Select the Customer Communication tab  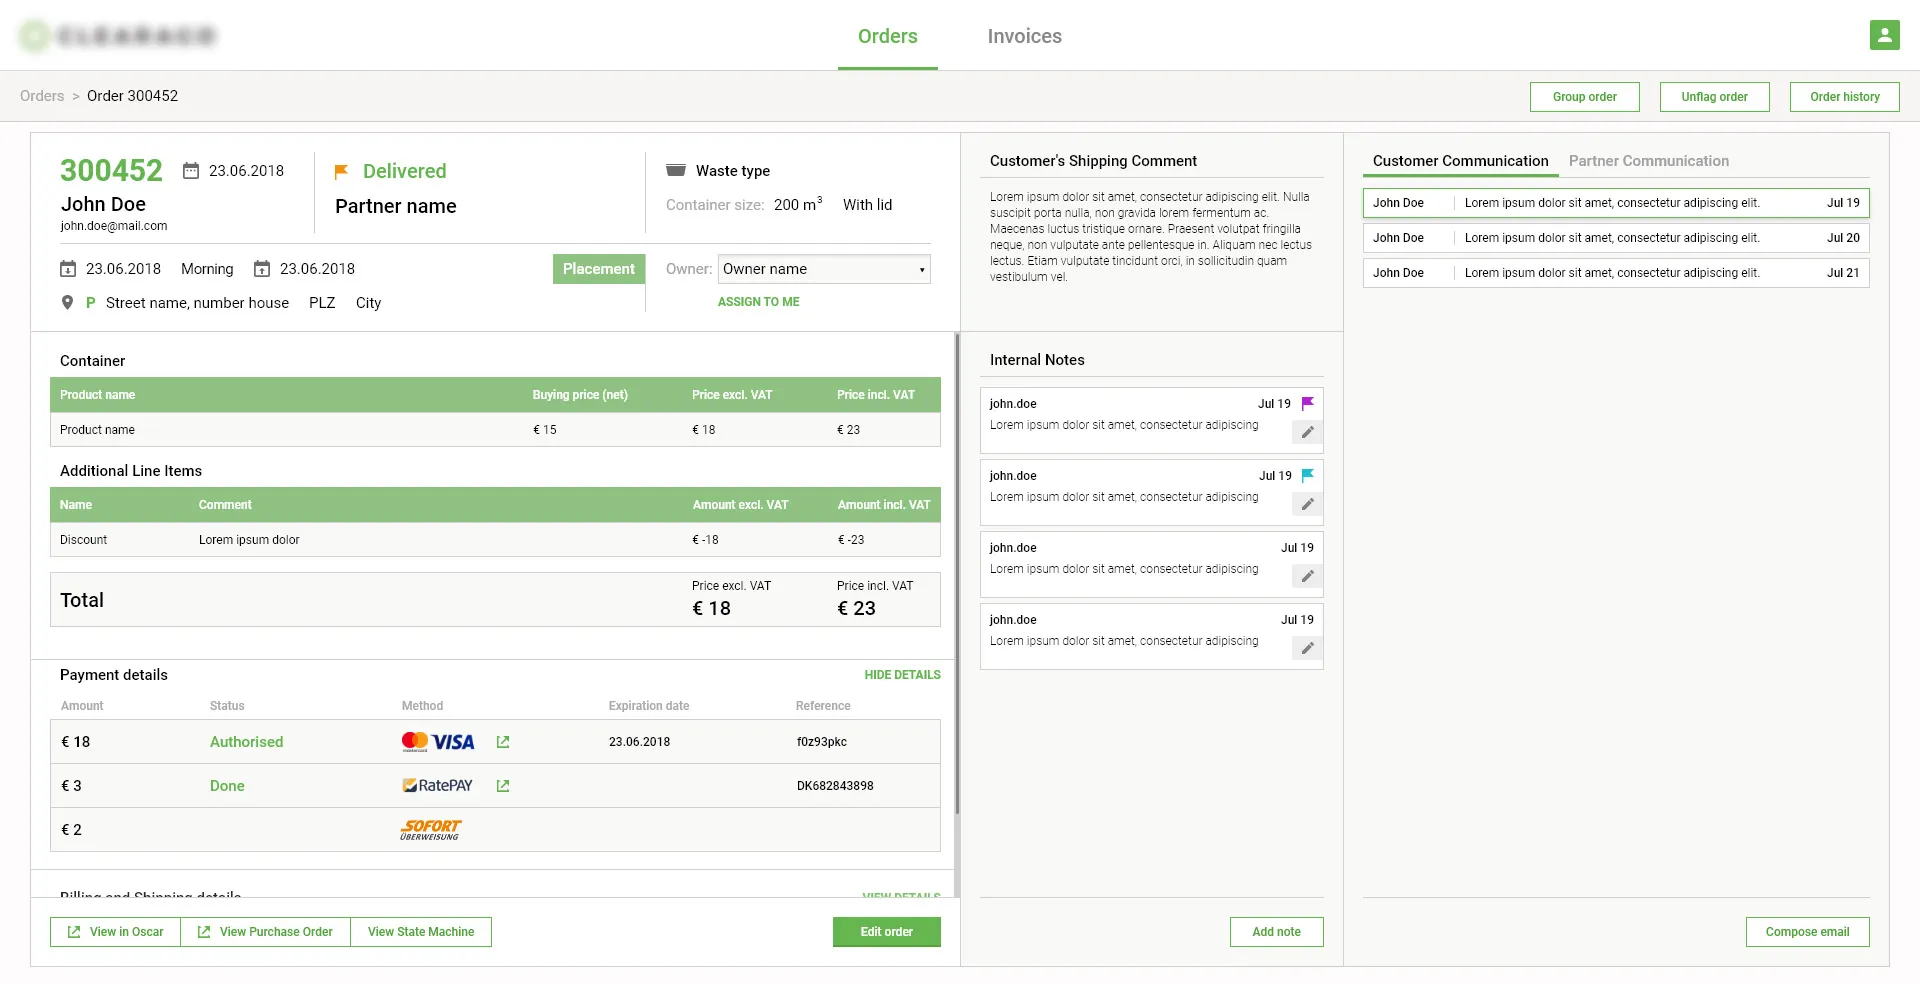pyautogui.click(x=1460, y=161)
